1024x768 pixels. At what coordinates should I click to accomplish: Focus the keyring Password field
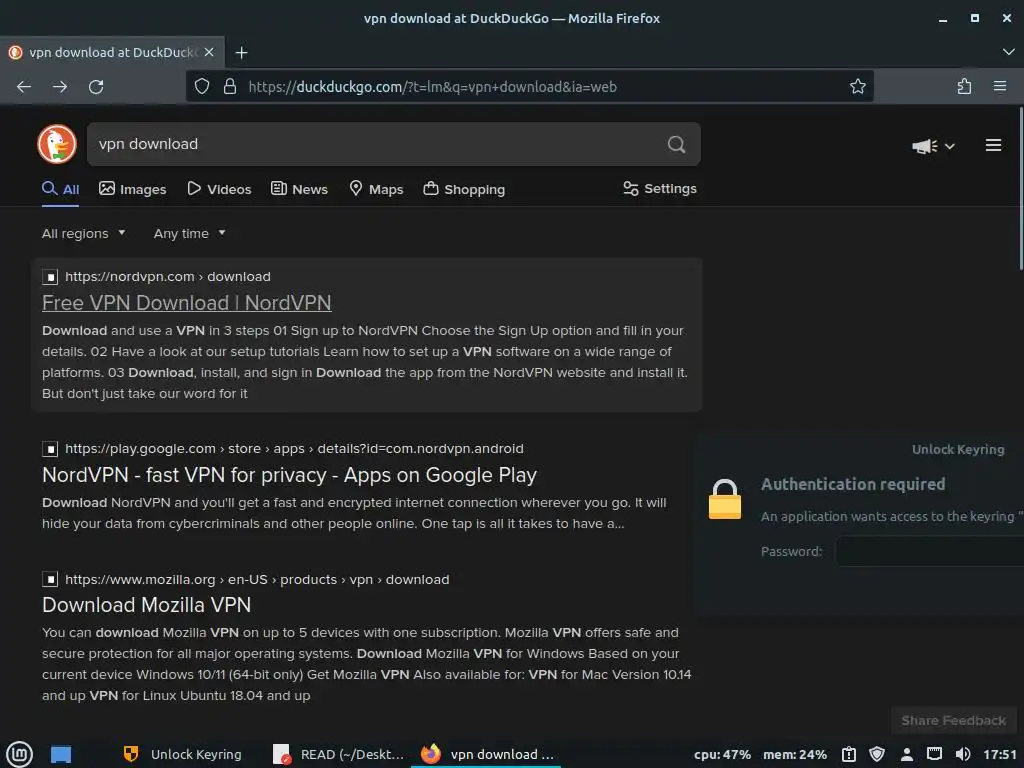(930, 551)
